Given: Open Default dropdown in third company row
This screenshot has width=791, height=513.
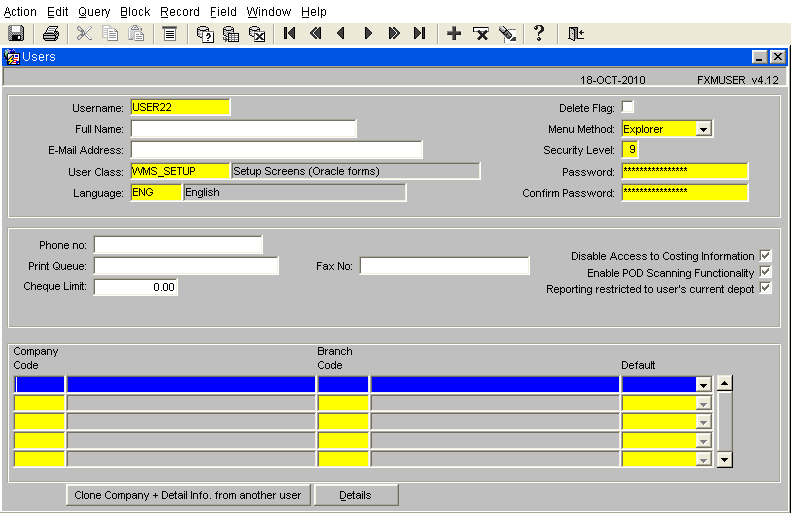Looking at the screenshot, I should 703,422.
